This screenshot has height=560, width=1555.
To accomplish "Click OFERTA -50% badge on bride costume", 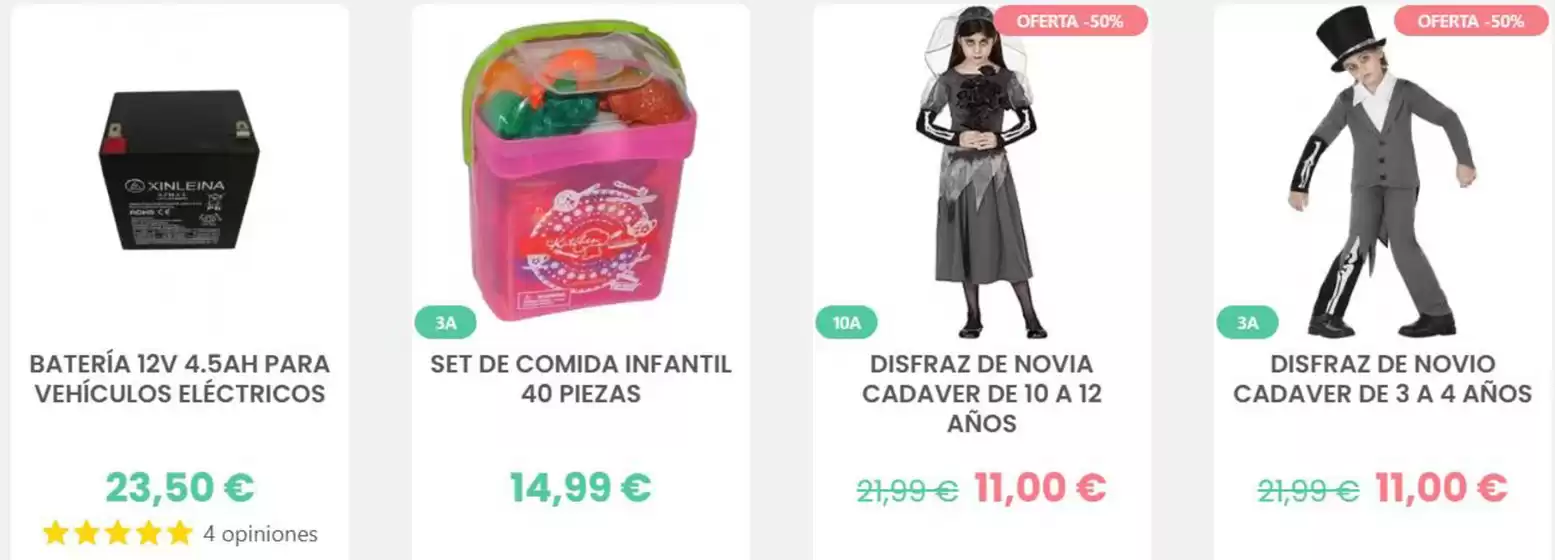I will (x=1070, y=21).
